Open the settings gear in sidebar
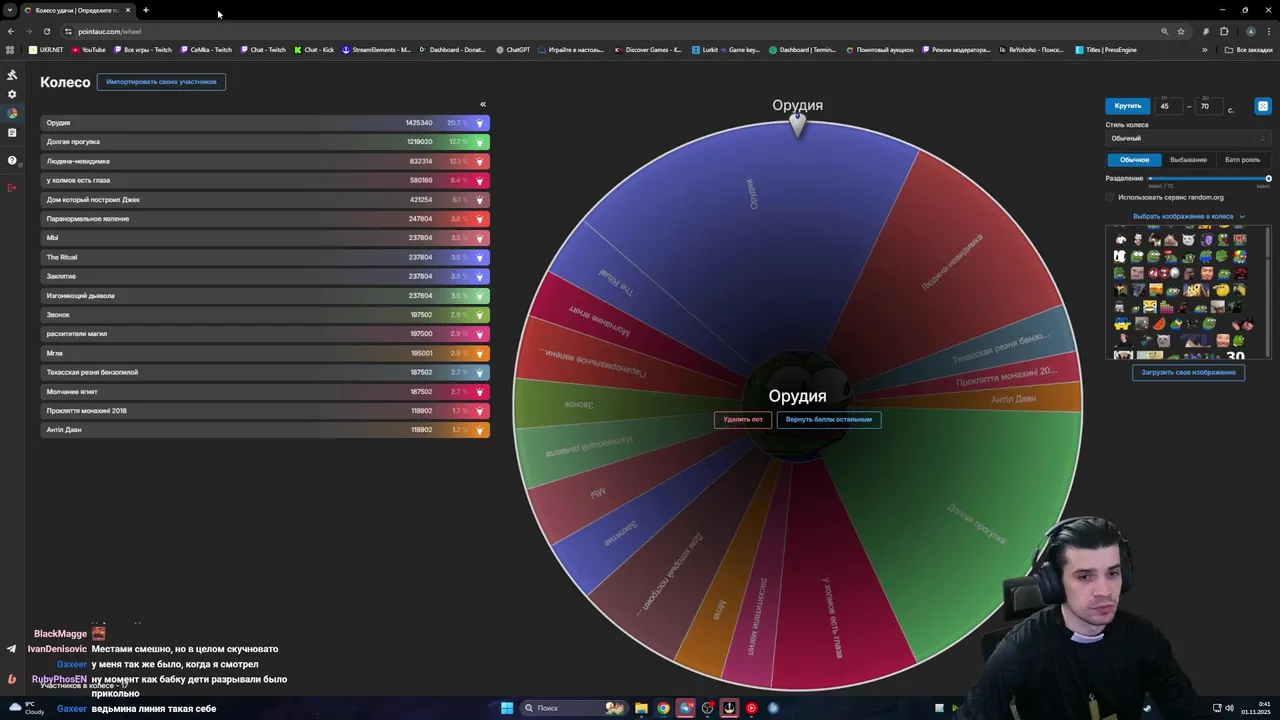The width and height of the screenshot is (1280, 720). [12, 94]
